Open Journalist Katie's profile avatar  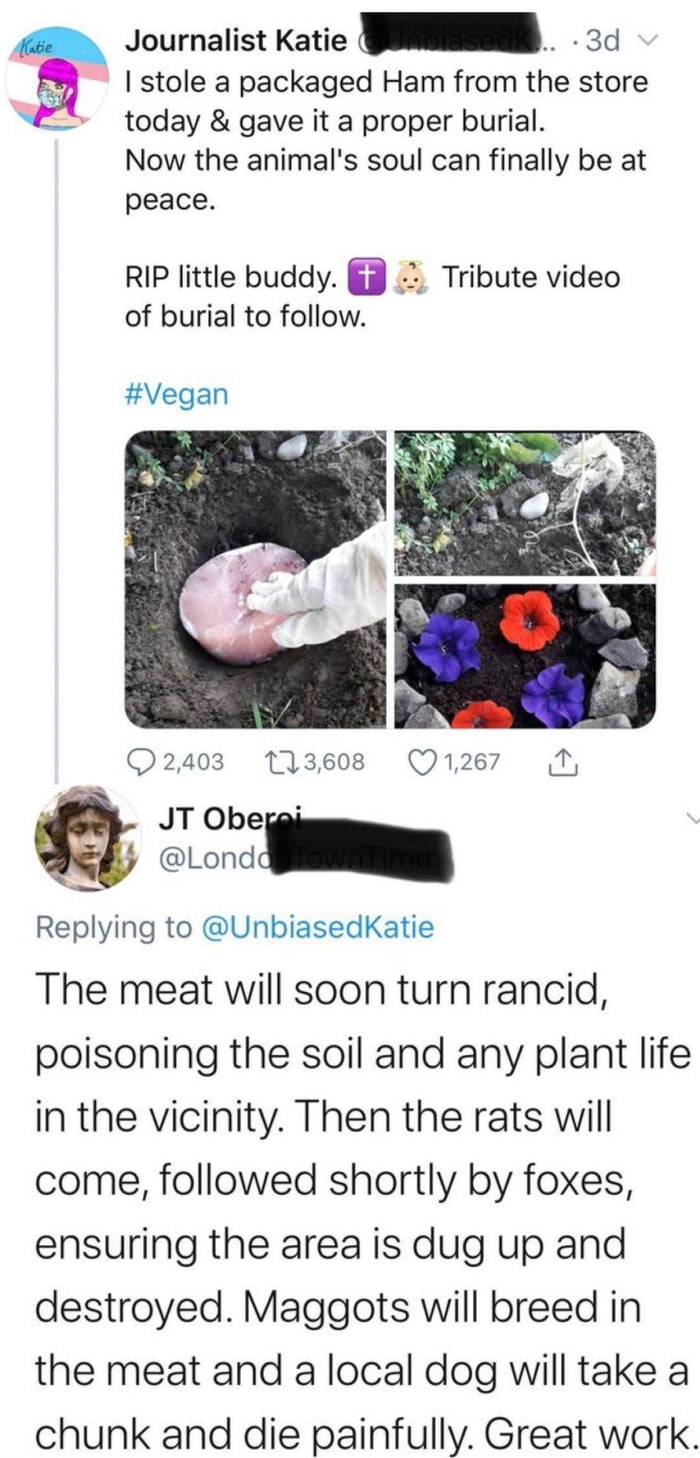click(x=57, y=80)
